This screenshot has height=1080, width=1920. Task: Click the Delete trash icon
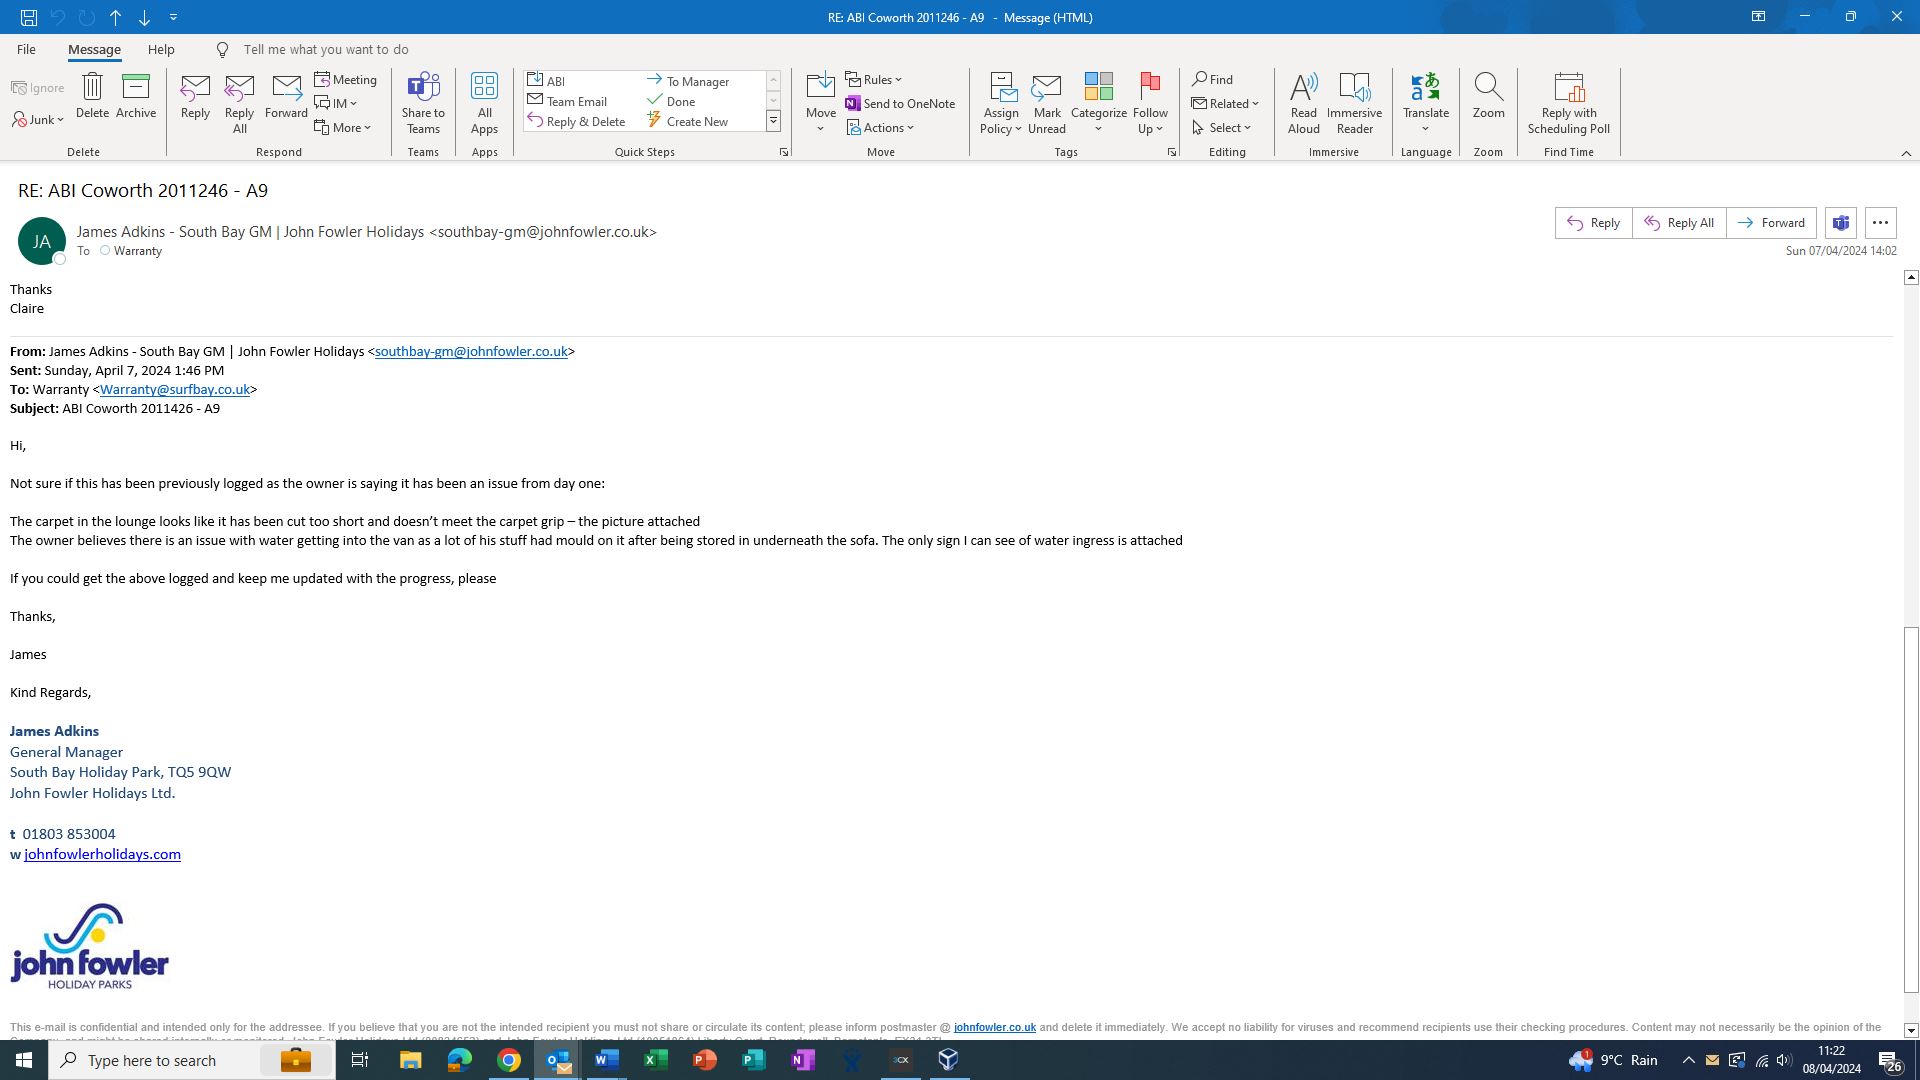pos(92,88)
